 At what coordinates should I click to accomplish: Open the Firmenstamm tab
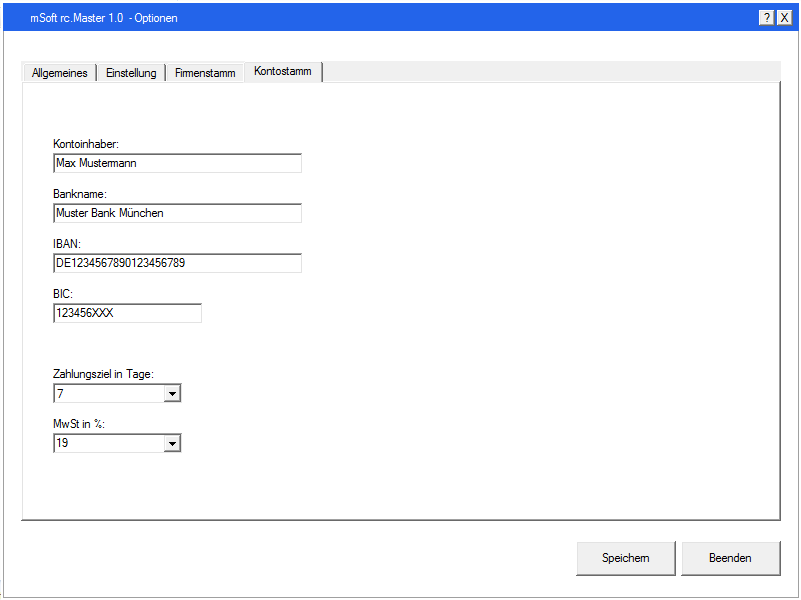[x=204, y=72]
